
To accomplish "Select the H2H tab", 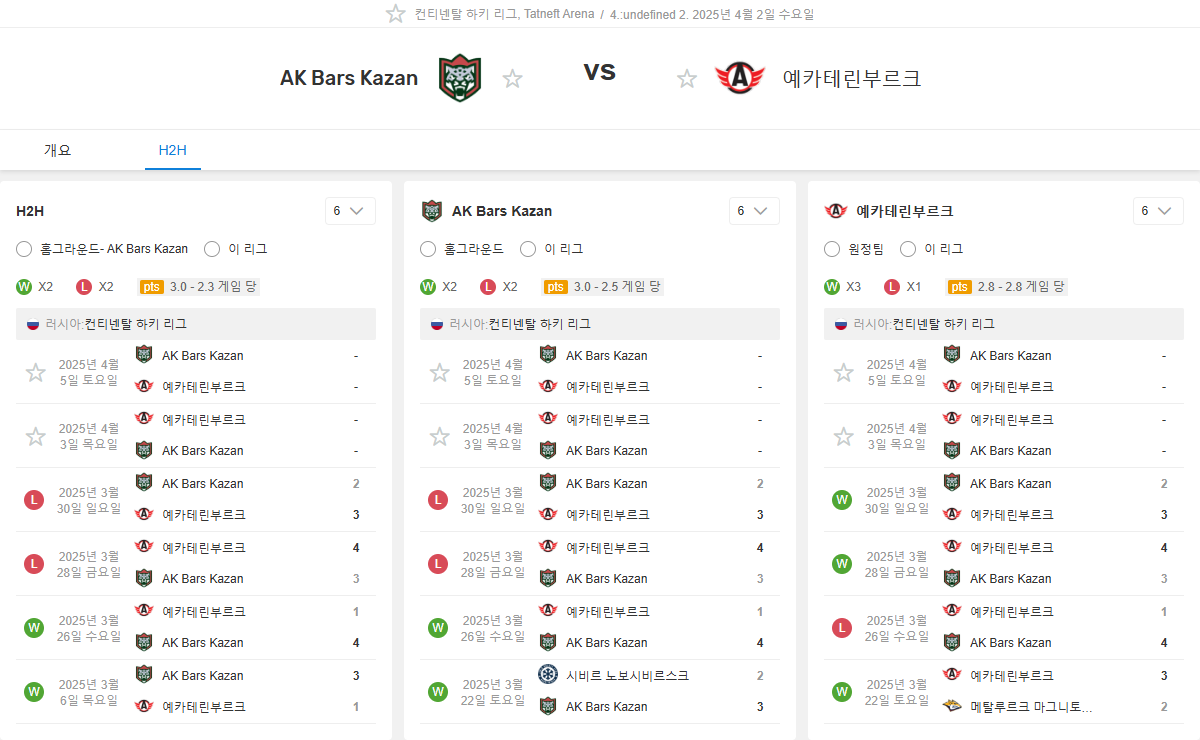I will coord(173,150).
